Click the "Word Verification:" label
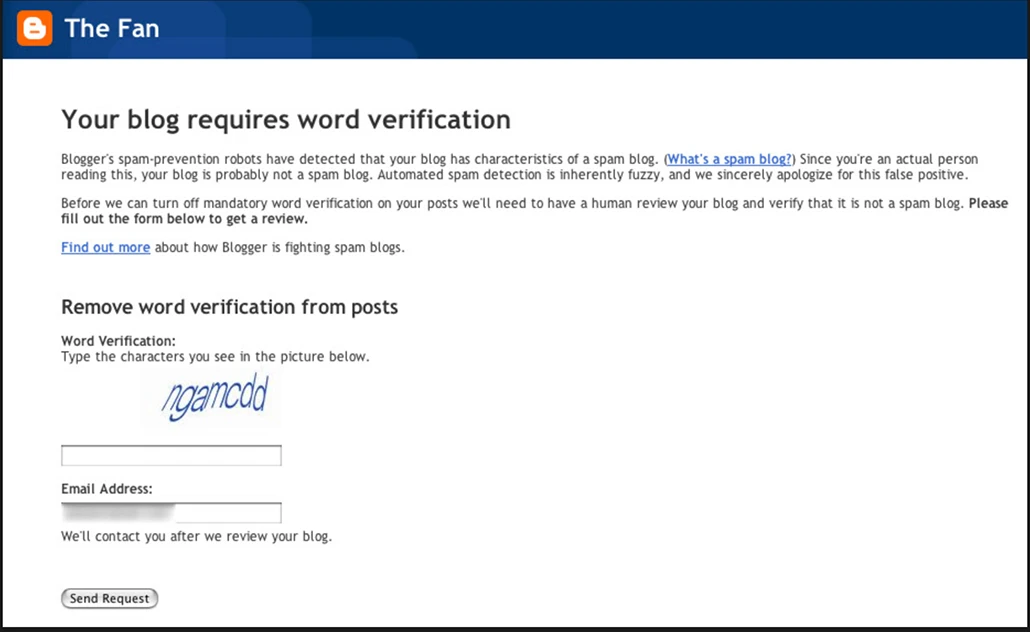 click(x=118, y=341)
